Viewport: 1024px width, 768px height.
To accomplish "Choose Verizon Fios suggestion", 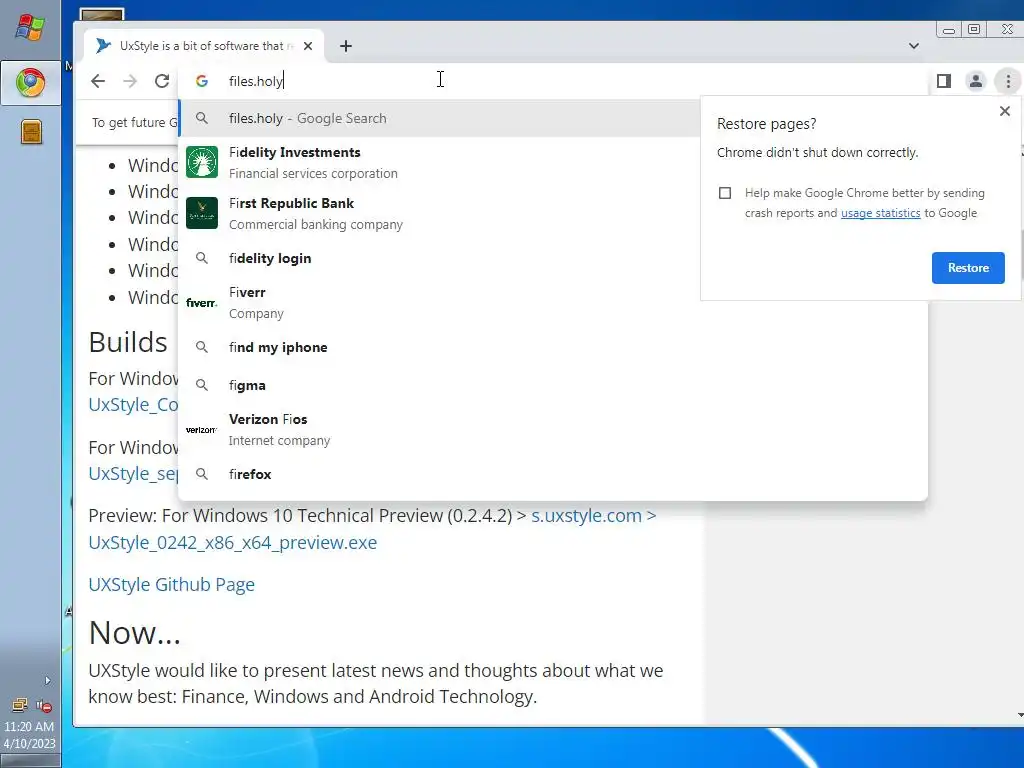I will [x=552, y=430].
